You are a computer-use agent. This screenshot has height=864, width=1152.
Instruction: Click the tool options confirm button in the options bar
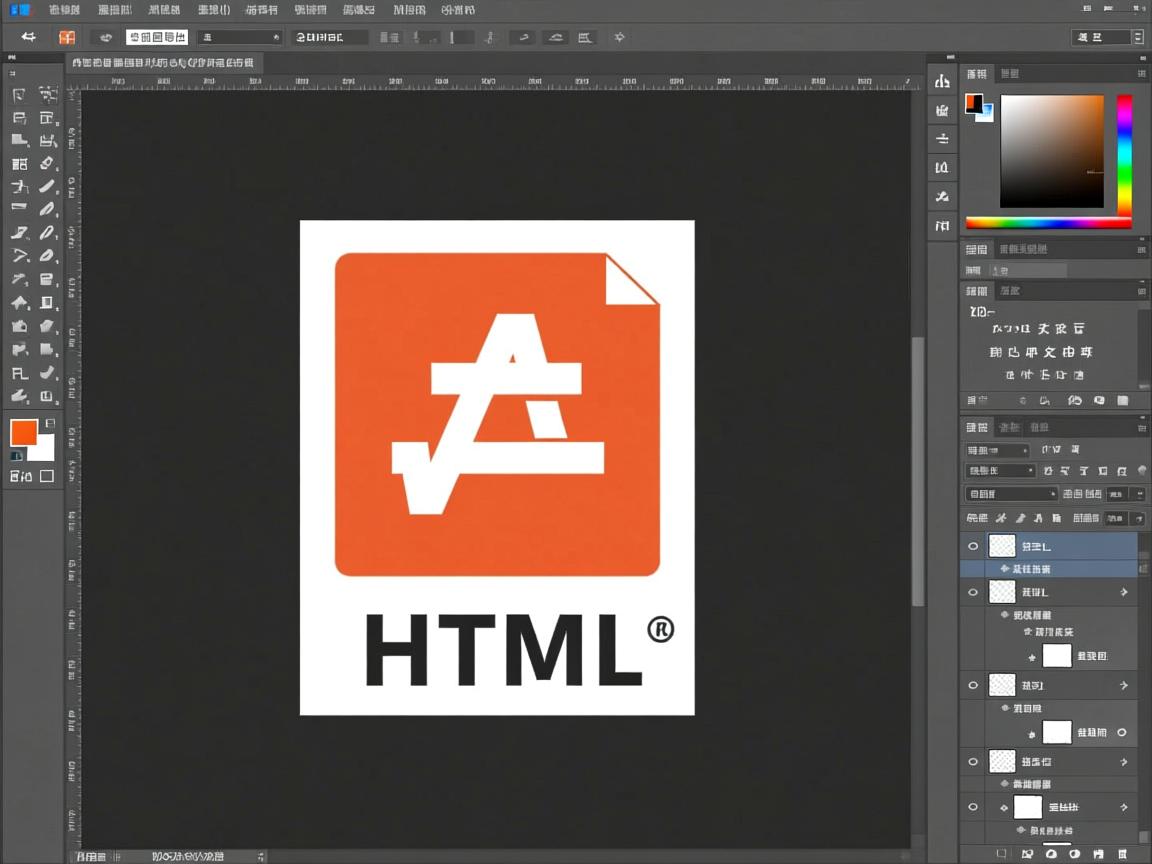[x=522, y=37]
